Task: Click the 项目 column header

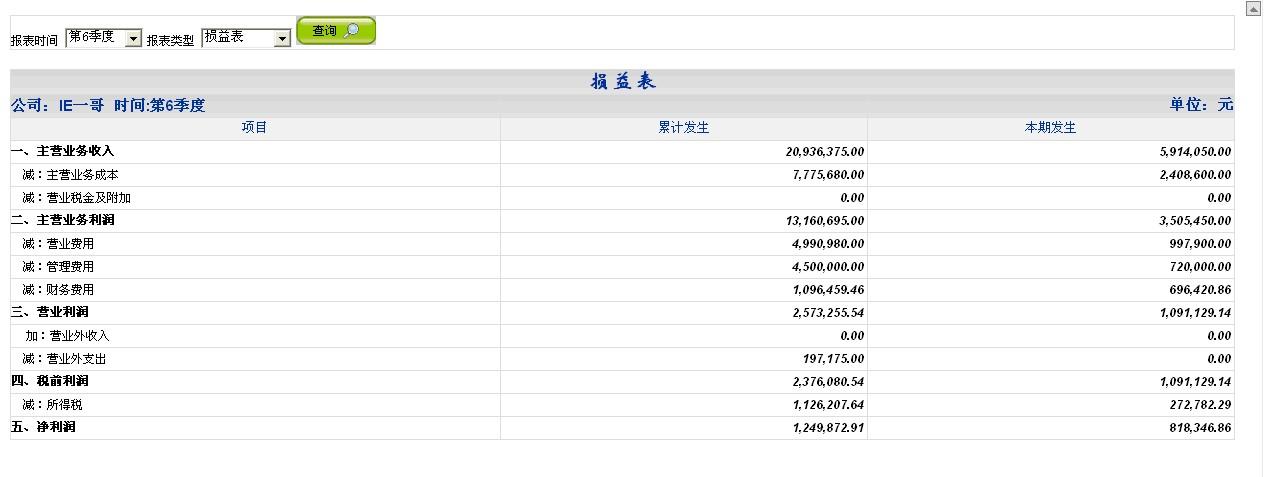Action: [x=255, y=128]
